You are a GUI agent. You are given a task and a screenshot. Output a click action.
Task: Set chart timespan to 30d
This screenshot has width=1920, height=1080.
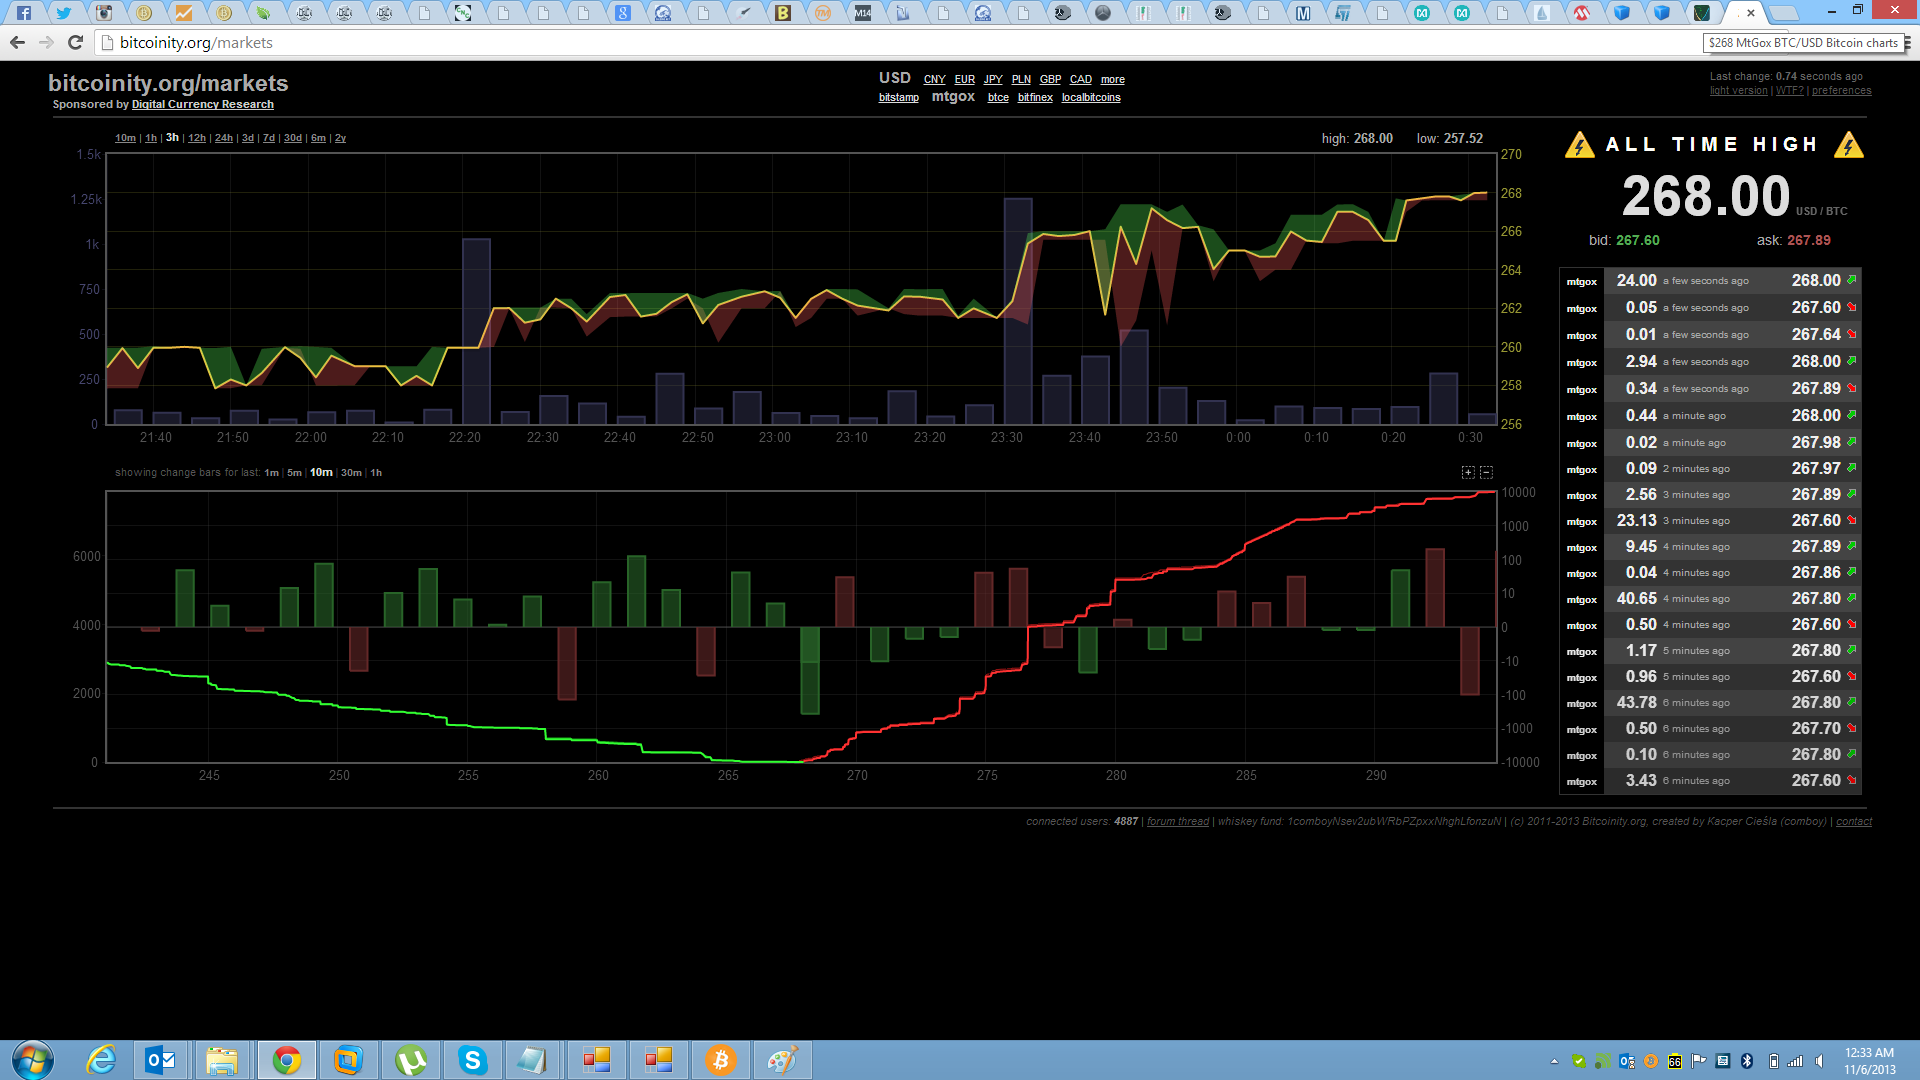pos(293,138)
